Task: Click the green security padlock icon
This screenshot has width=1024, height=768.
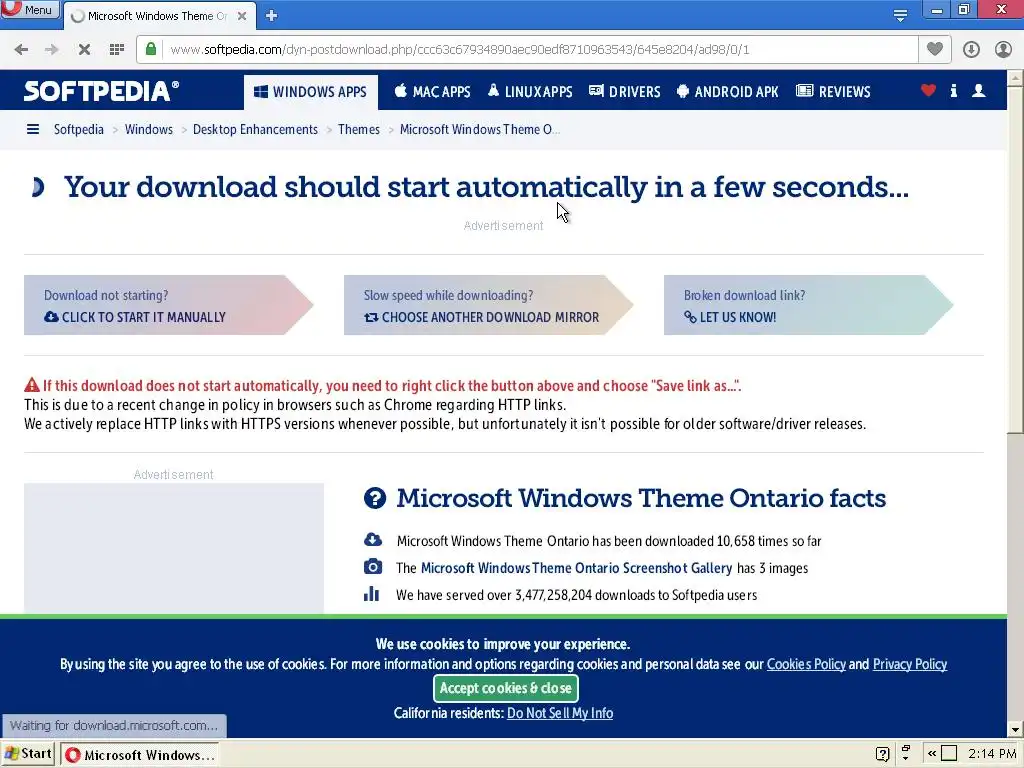Action: (x=151, y=50)
